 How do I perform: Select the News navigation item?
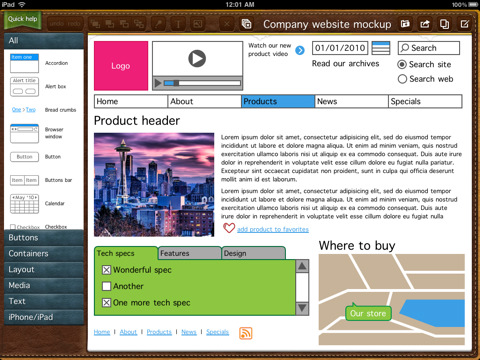pos(352,101)
